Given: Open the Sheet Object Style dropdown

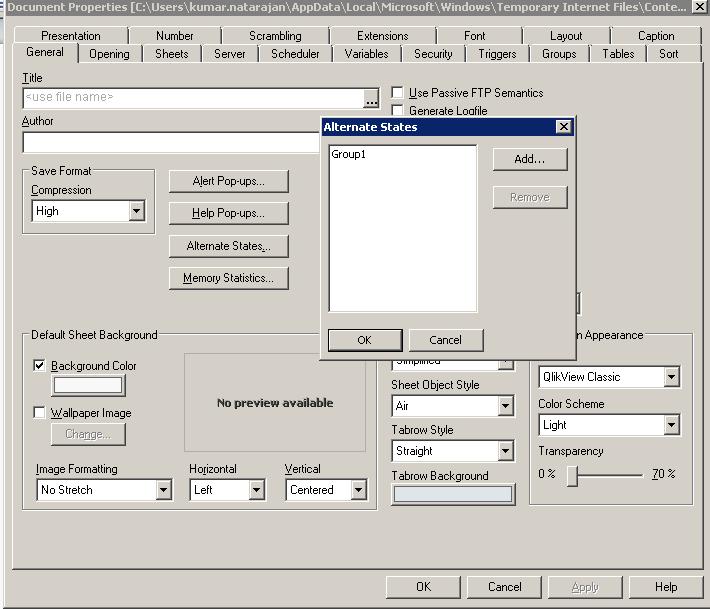Looking at the screenshot, I should 505,406.
